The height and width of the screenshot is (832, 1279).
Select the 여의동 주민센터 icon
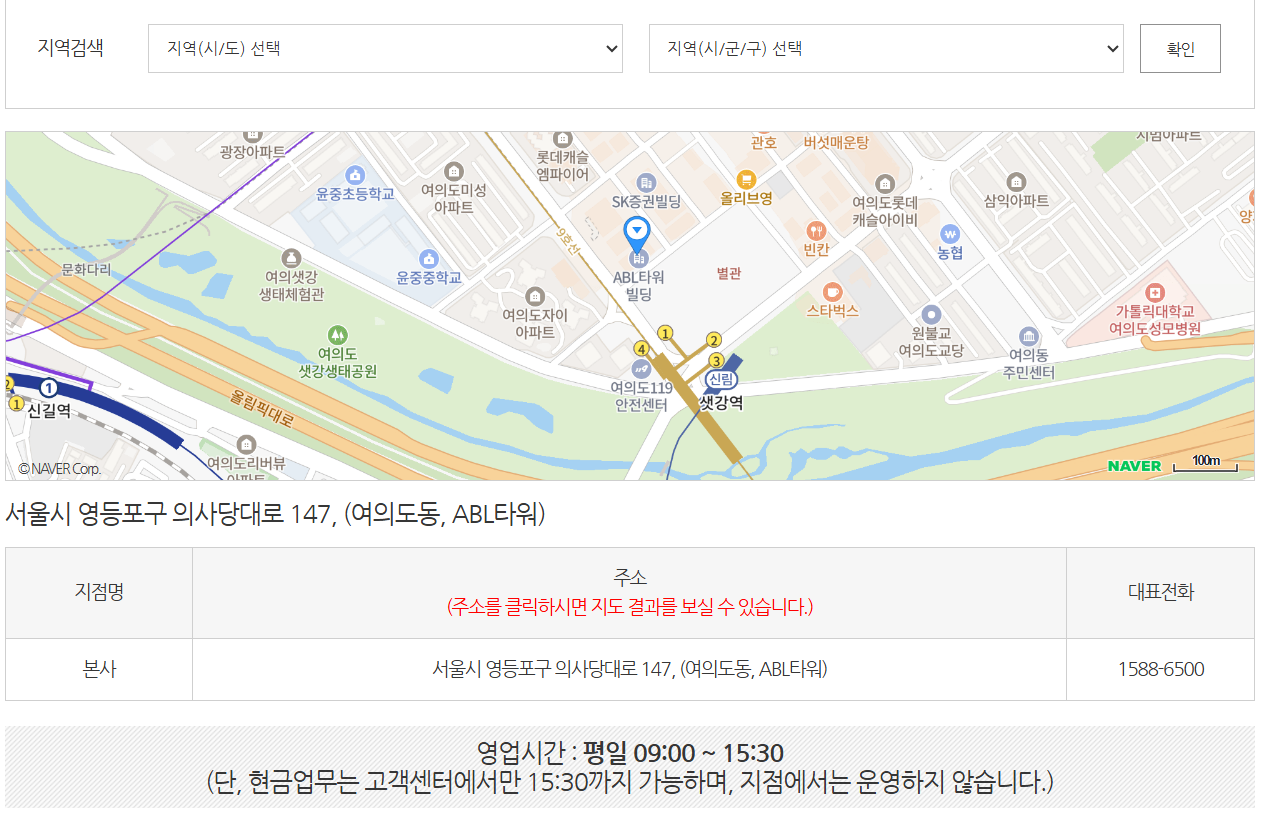(x=1029, y=336)
